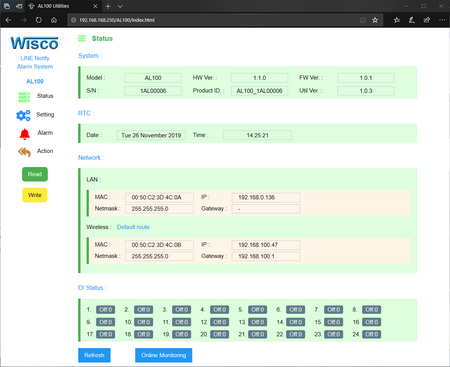Image resolution: width=450 pixels, height=367 pixels.
Task: Click the Wisco logo
Action: [x=35, y=43]
